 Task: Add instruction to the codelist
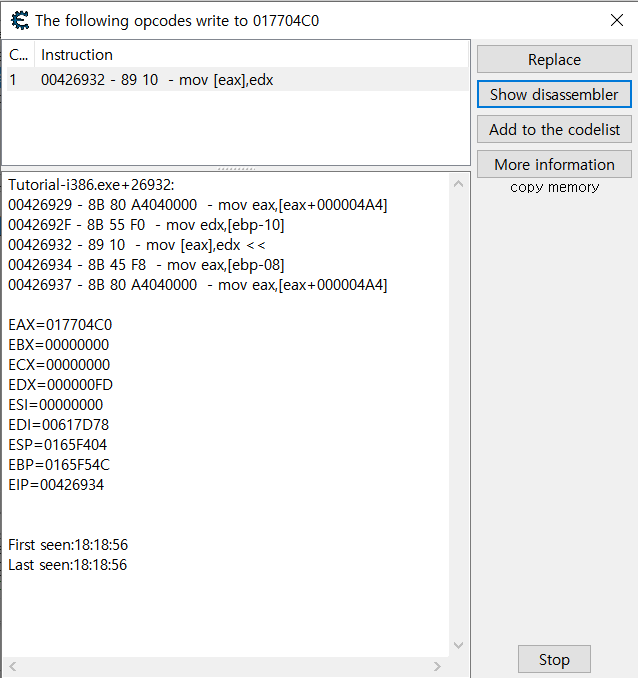pos(554,129)
